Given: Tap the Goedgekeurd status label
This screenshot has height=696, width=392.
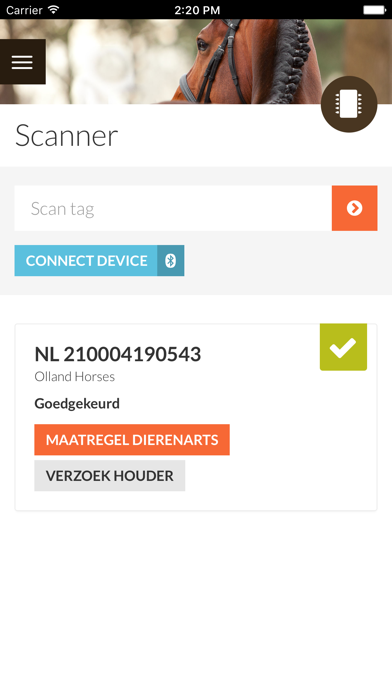Looking at the screenshot, I should tap(77, 404).
